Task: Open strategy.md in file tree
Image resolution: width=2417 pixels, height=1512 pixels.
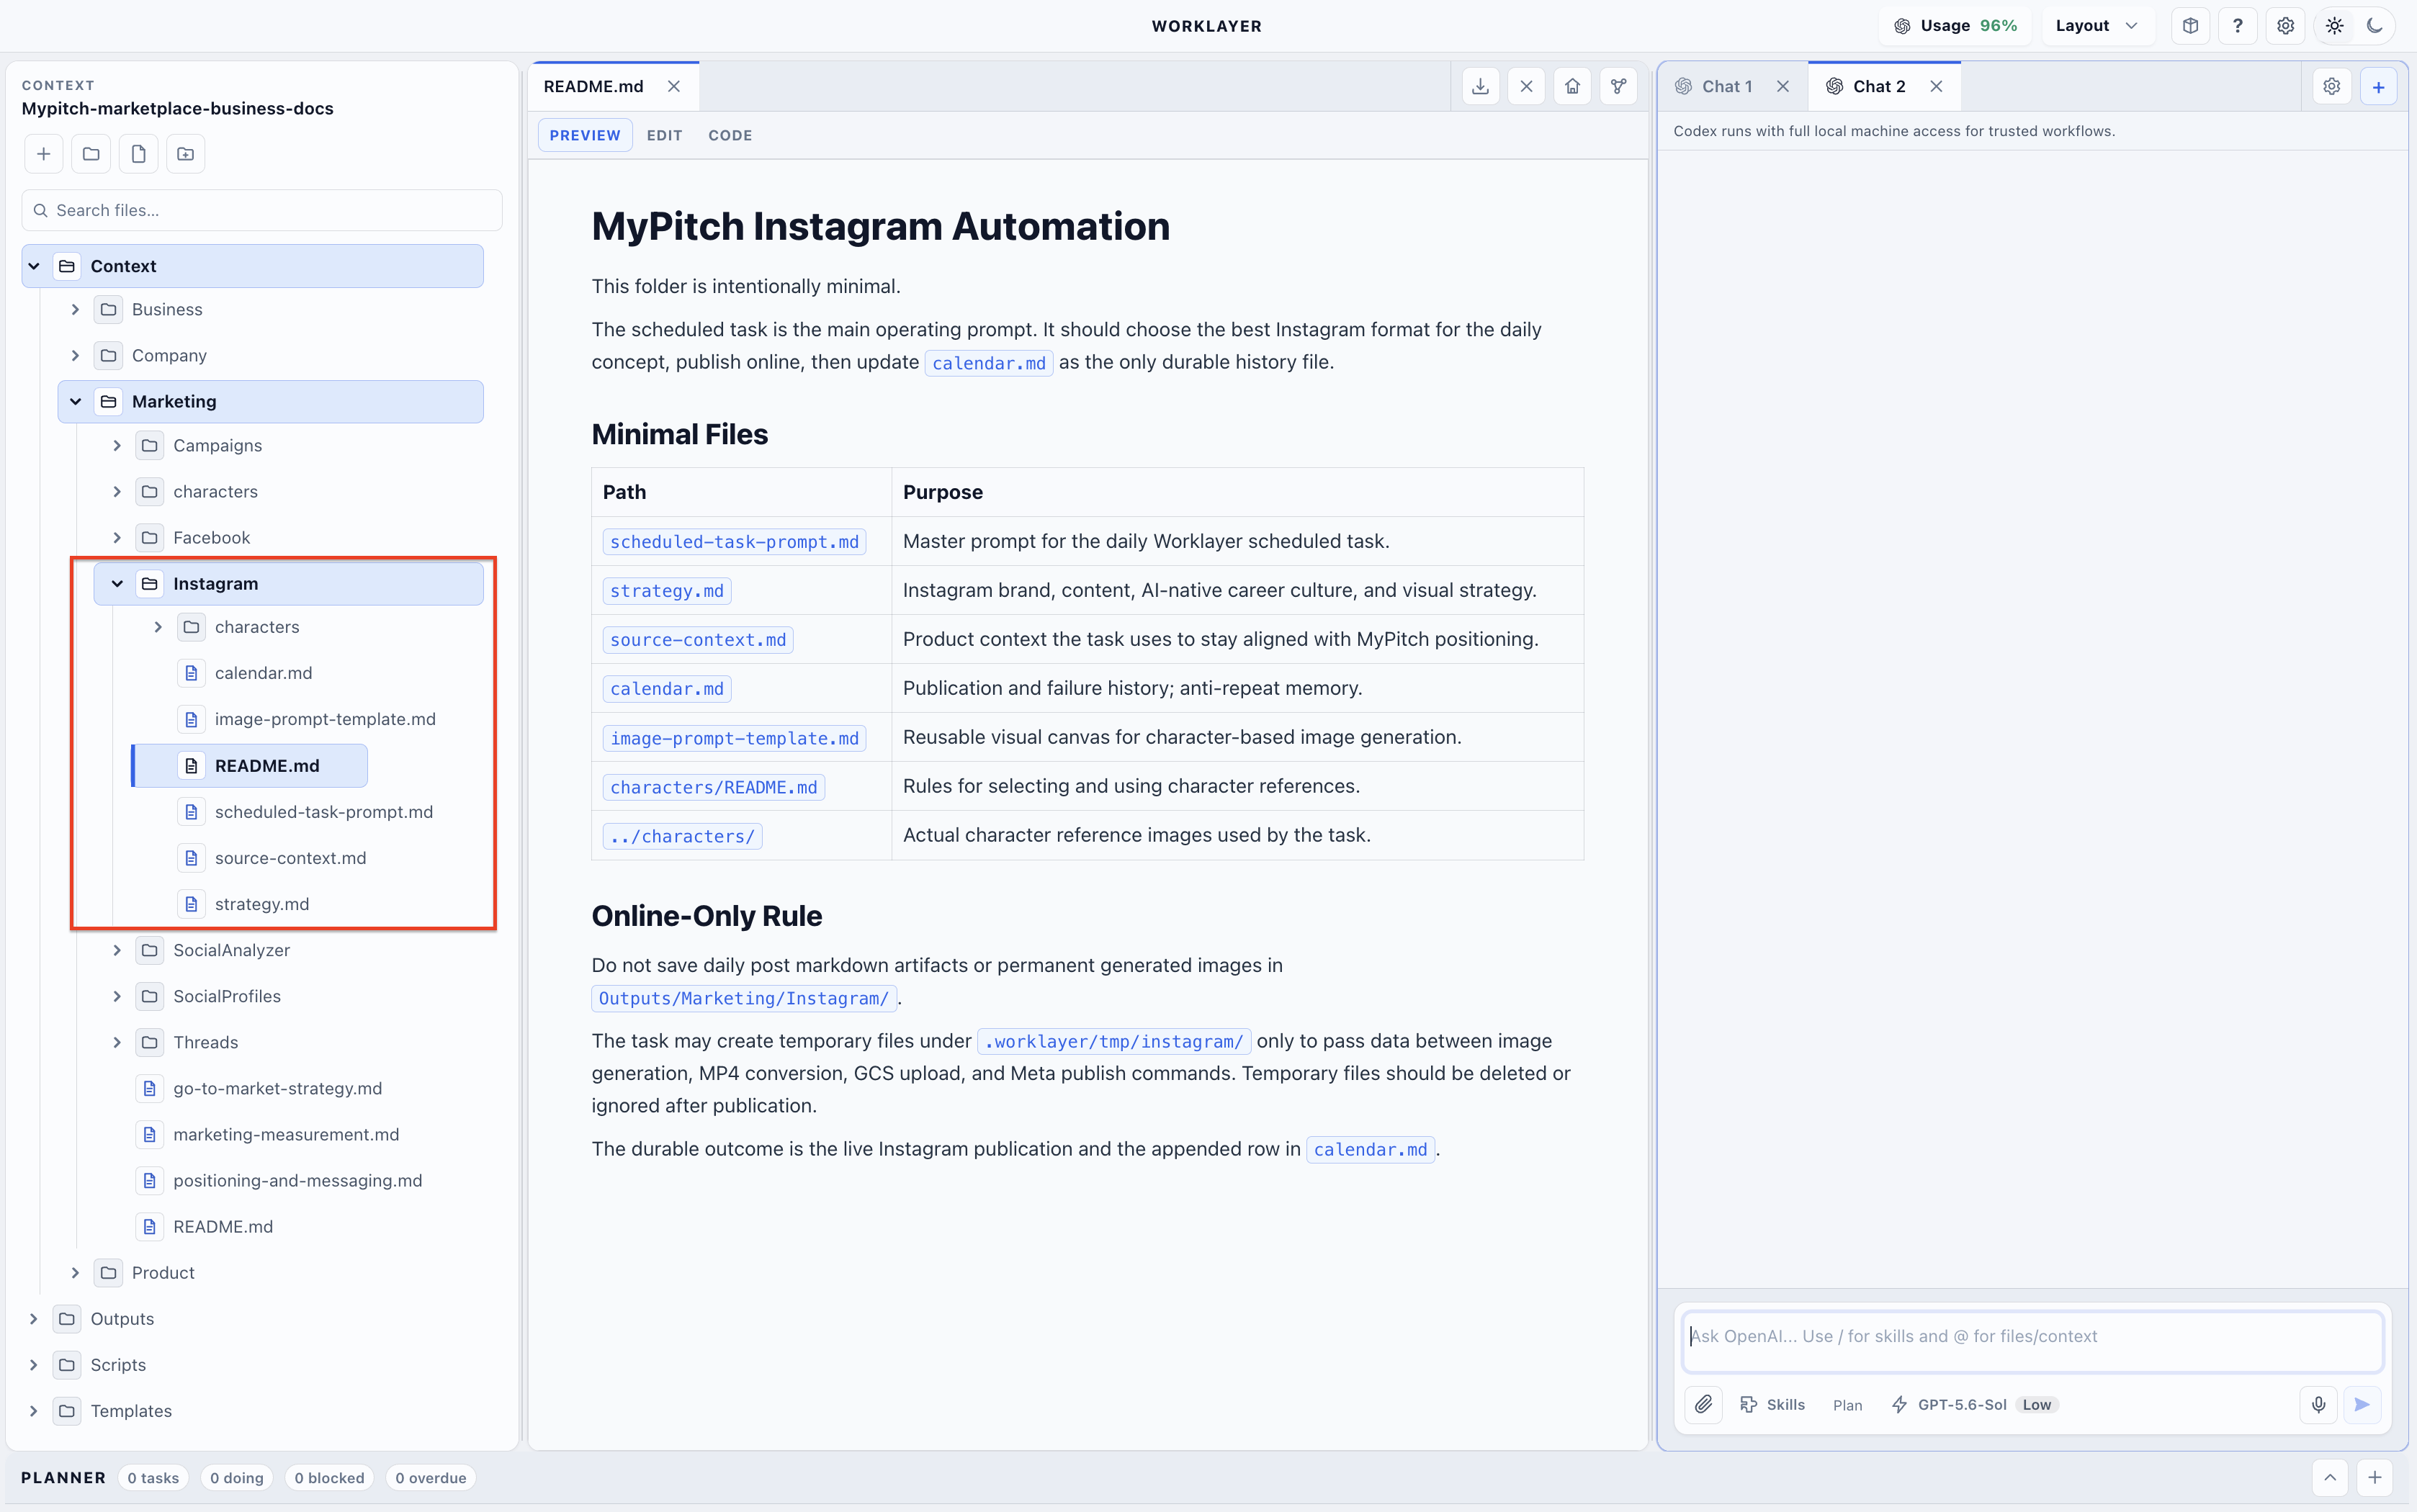Action: (x=262, y=904)
